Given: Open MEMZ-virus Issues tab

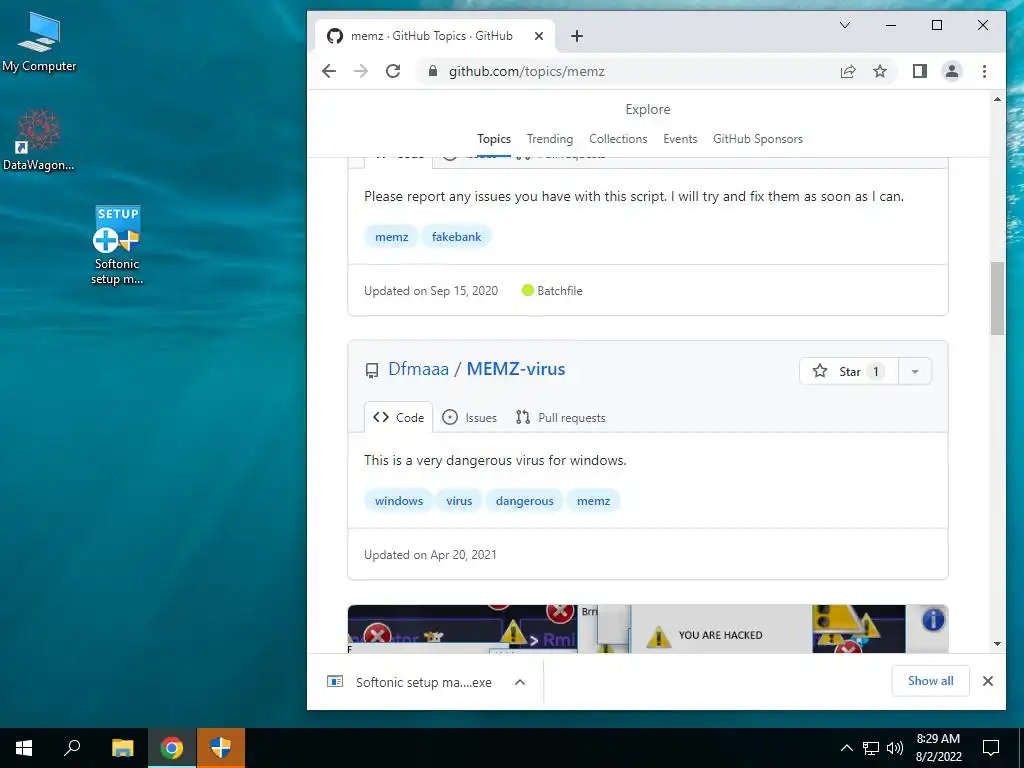Looking at the screenshot, I should 470,417.
